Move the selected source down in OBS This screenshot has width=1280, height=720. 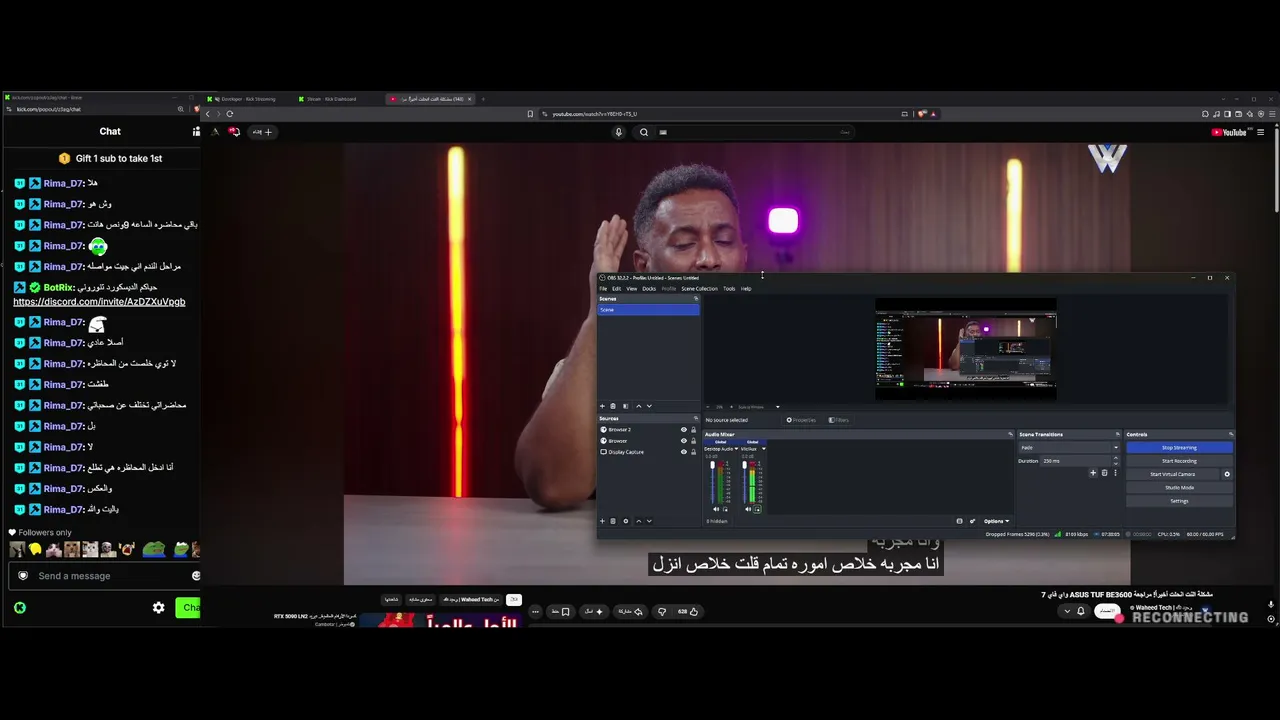(x=649, y=521)
